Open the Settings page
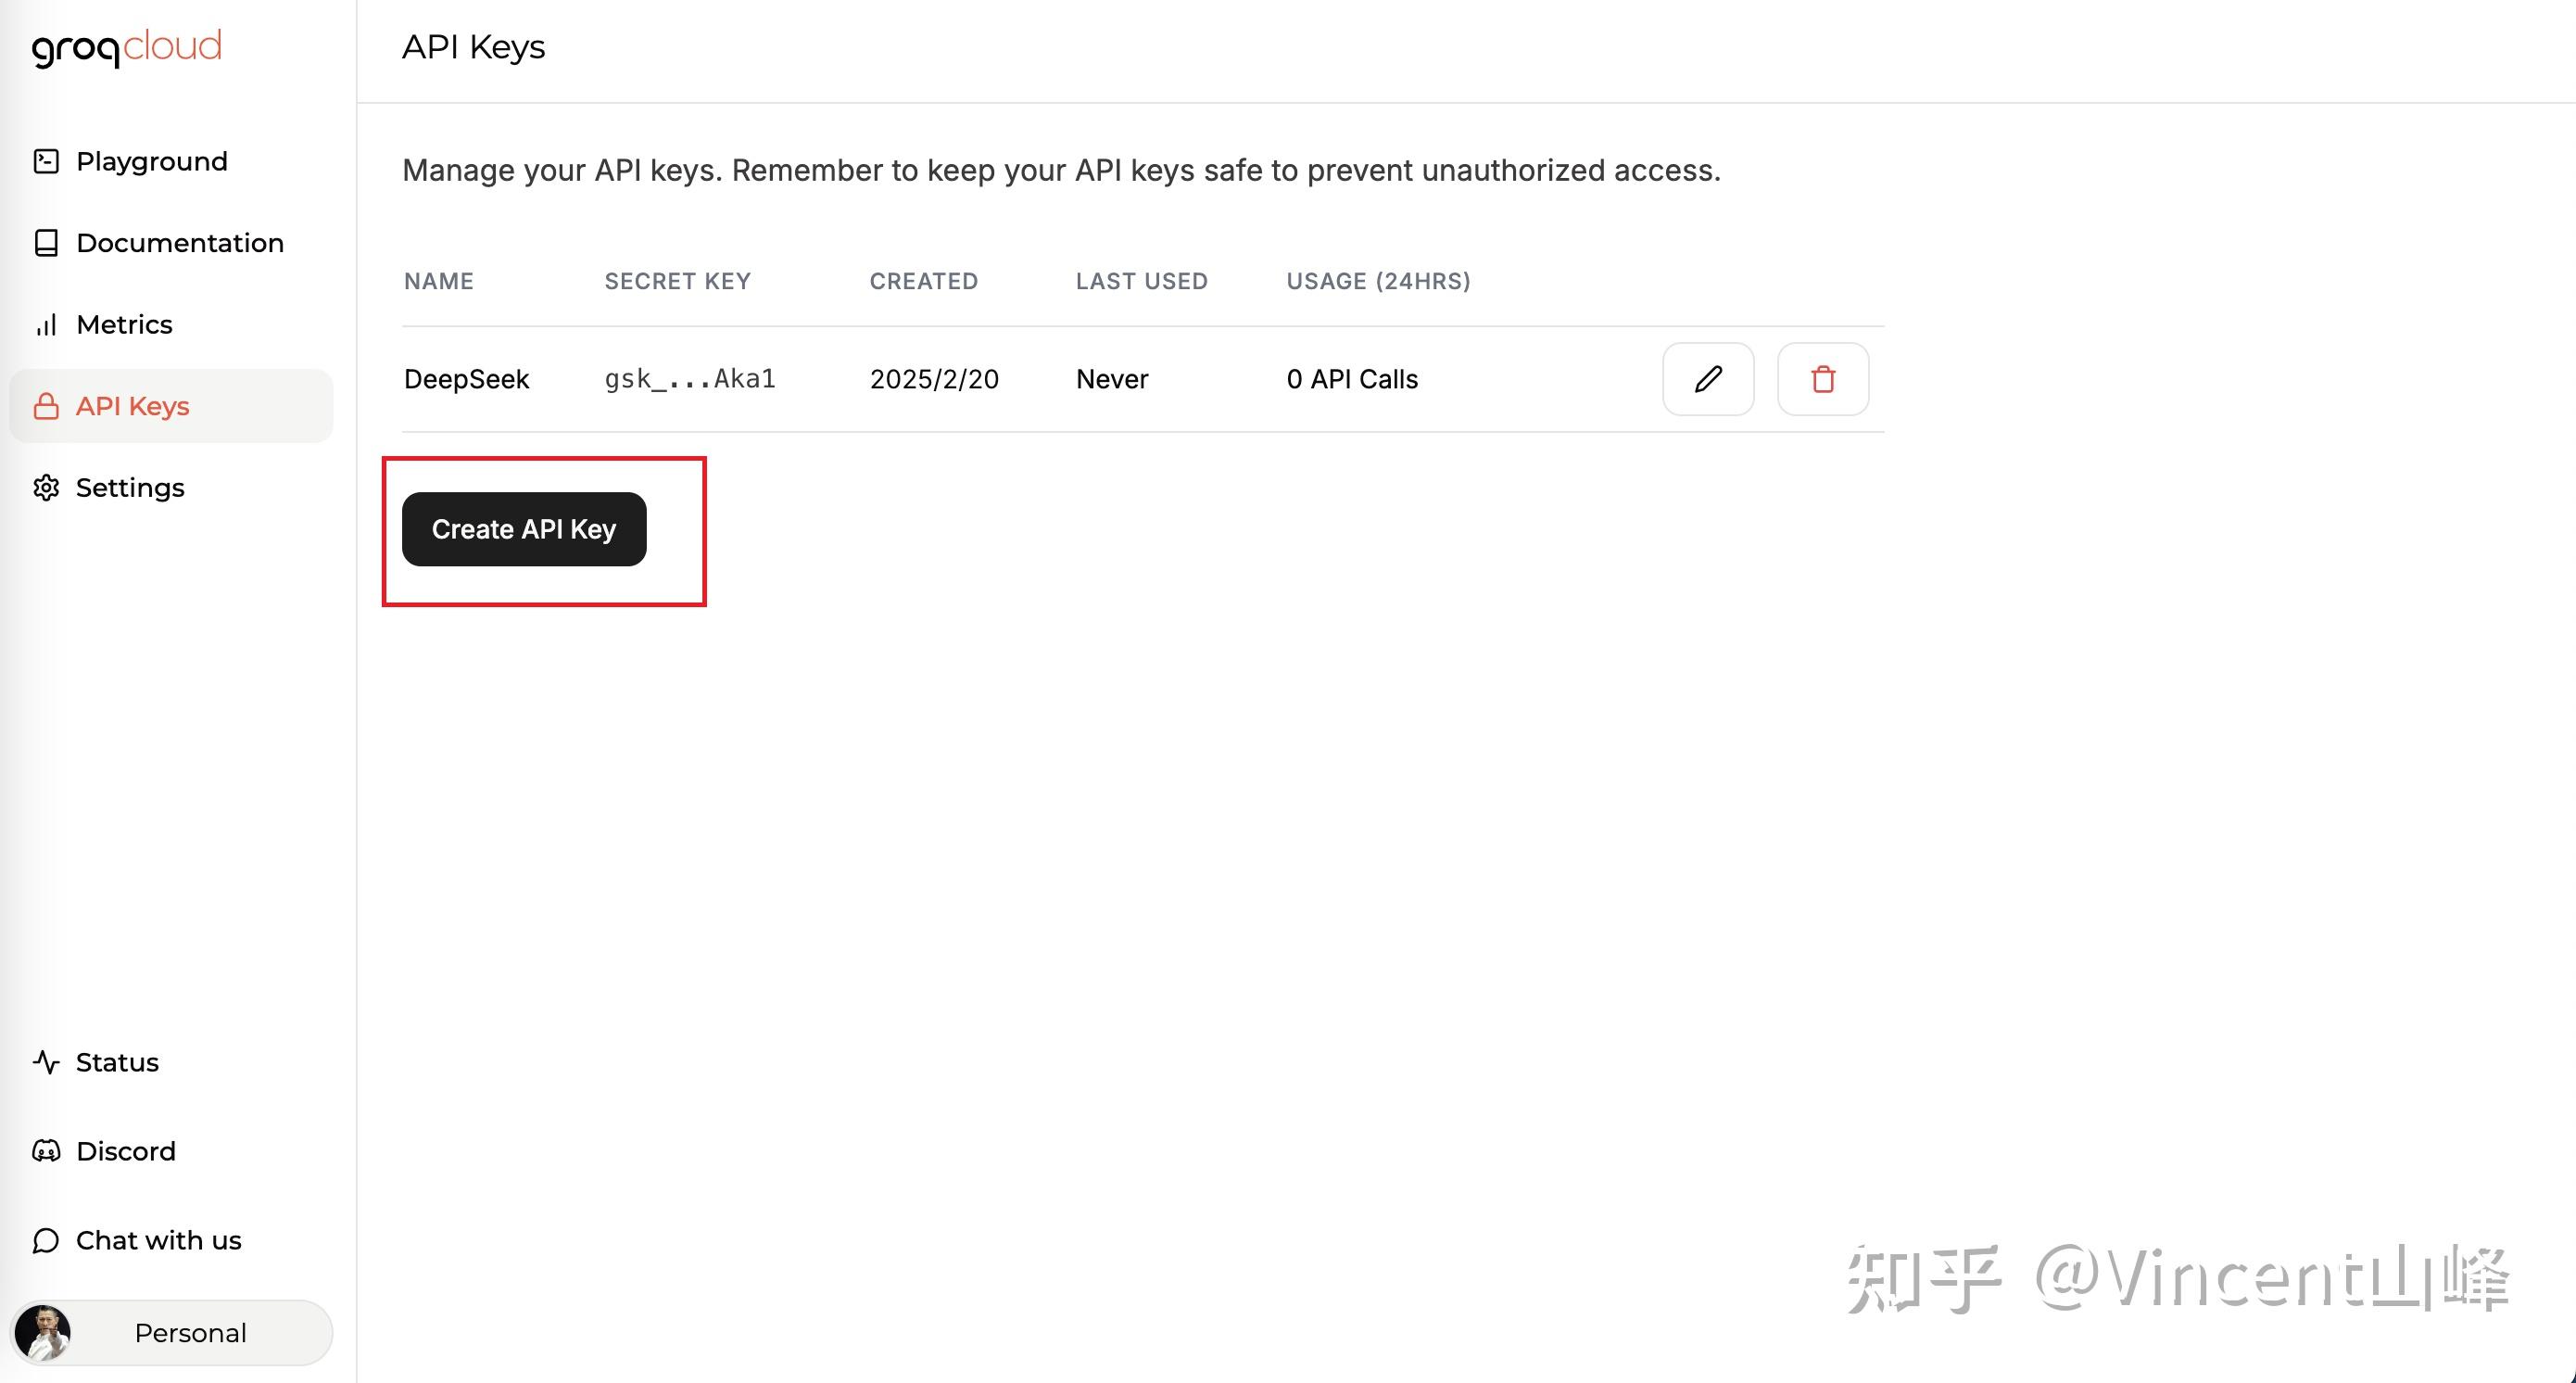 pos(130,488)
